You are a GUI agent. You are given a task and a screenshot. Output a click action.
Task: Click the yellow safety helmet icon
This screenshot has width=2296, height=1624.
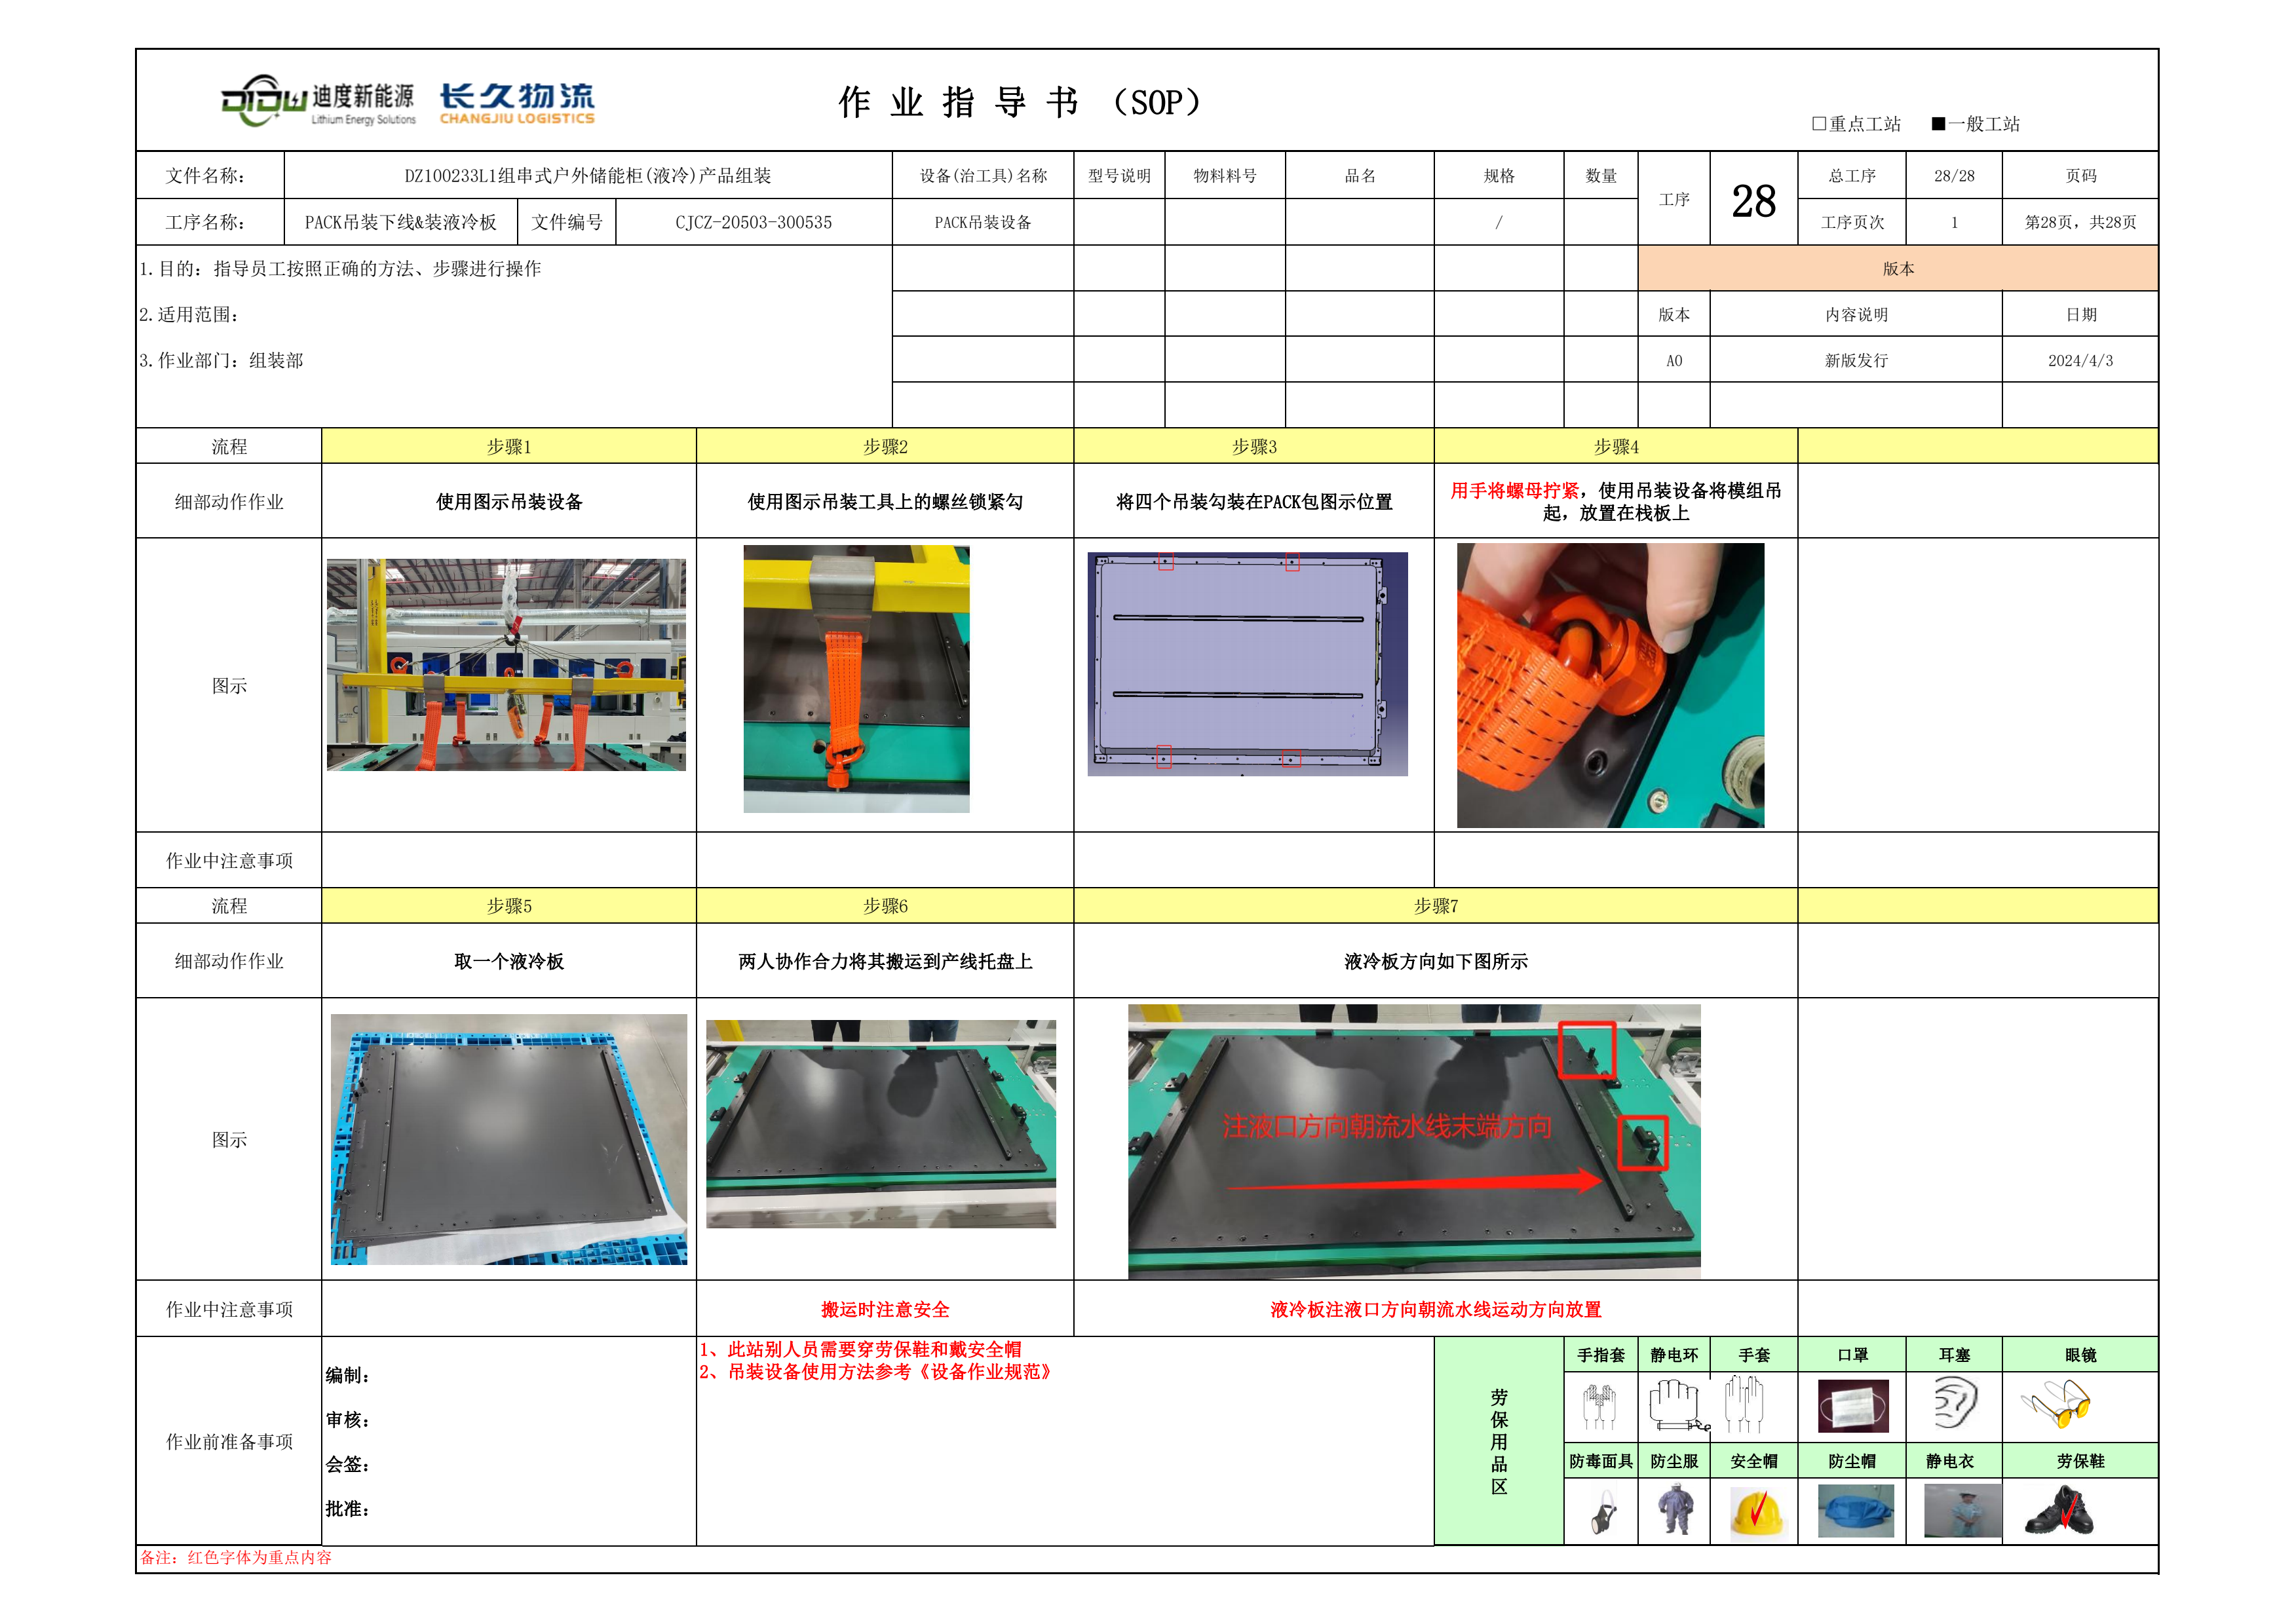tap(1756, 1512)
